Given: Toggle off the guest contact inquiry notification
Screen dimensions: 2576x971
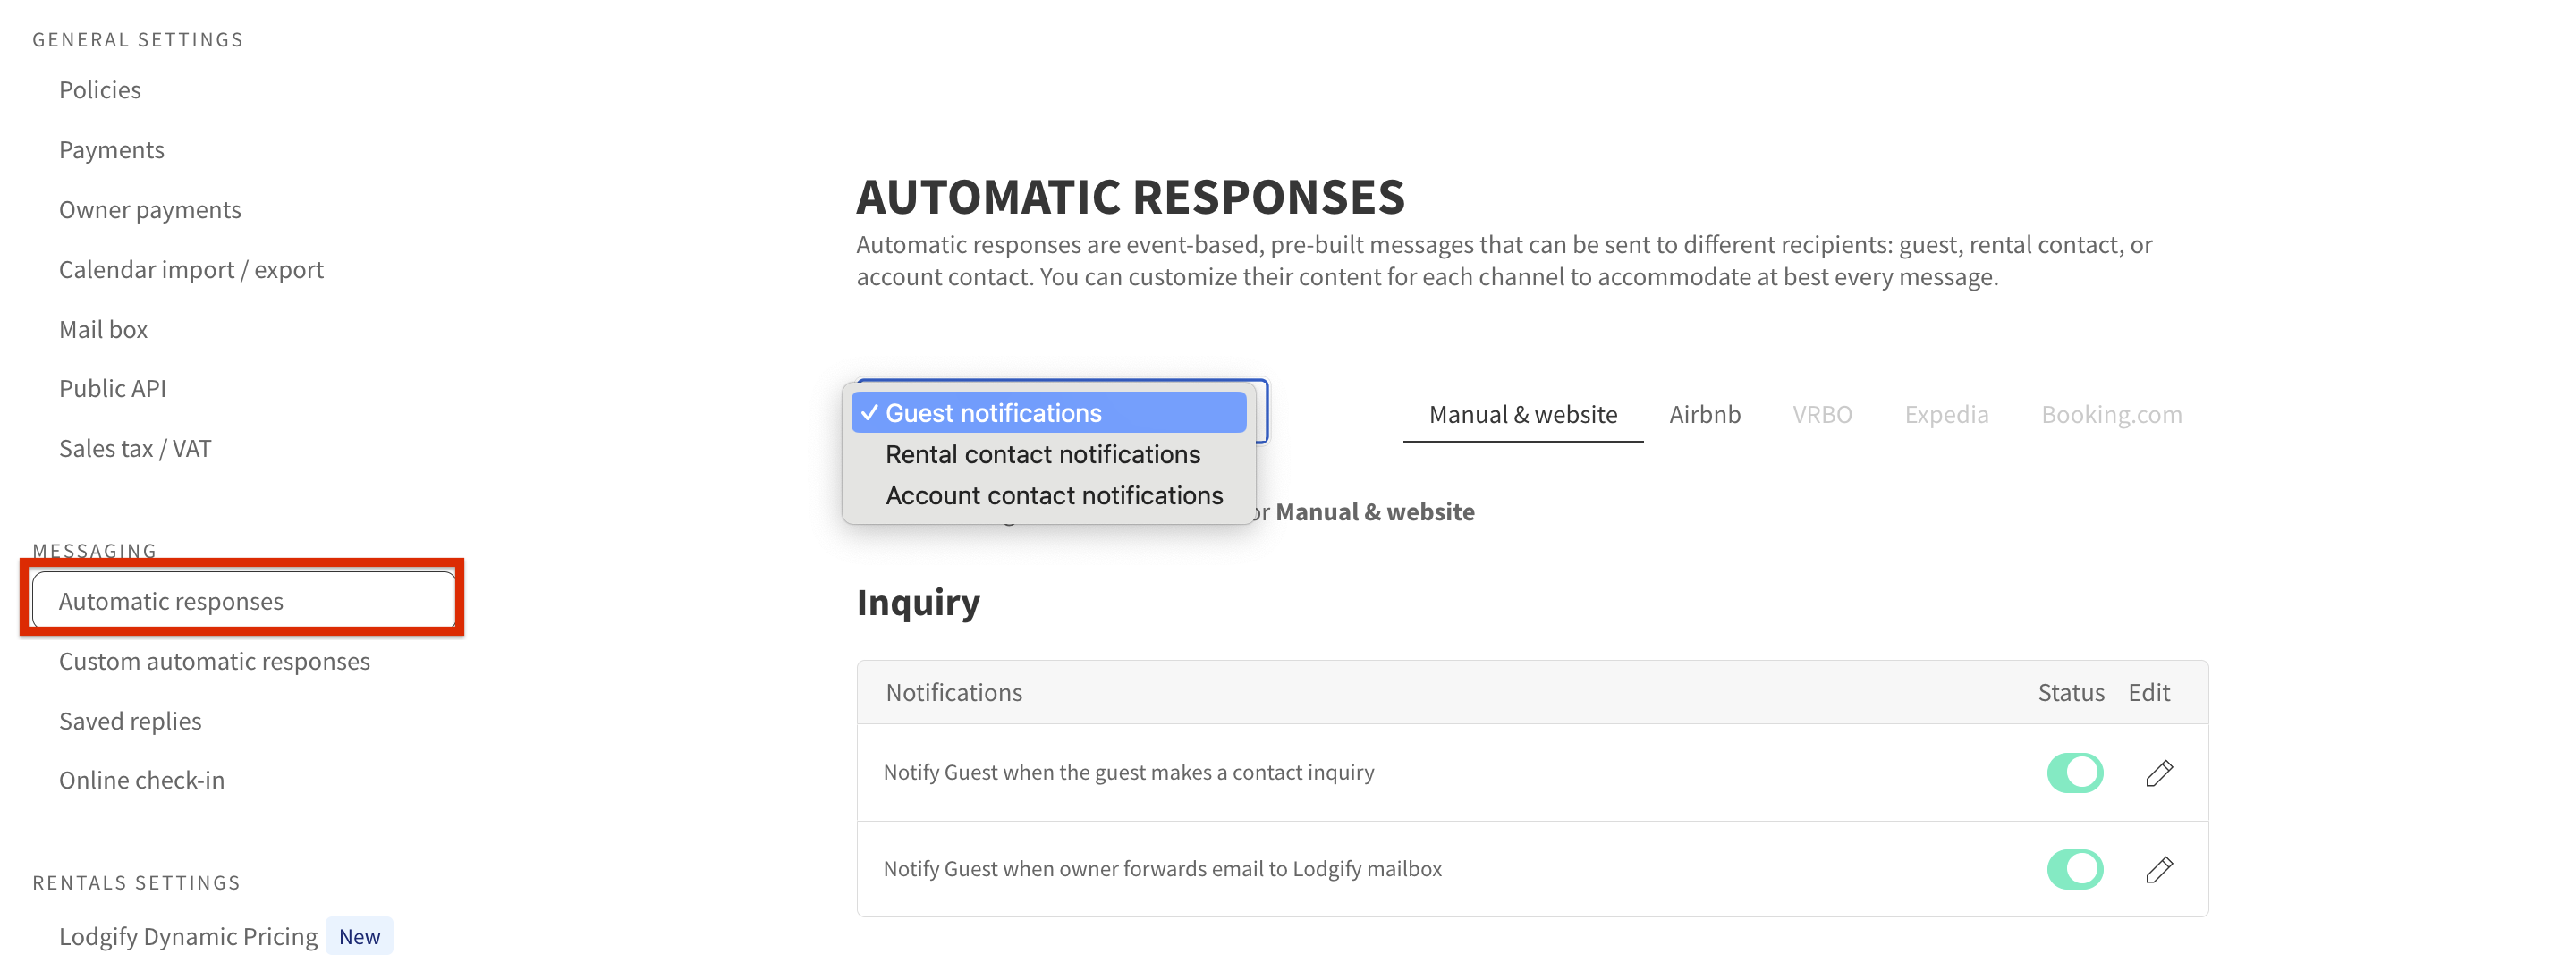Looking at the screenshot, I should pyautogui.click(x=2074, y=773).
